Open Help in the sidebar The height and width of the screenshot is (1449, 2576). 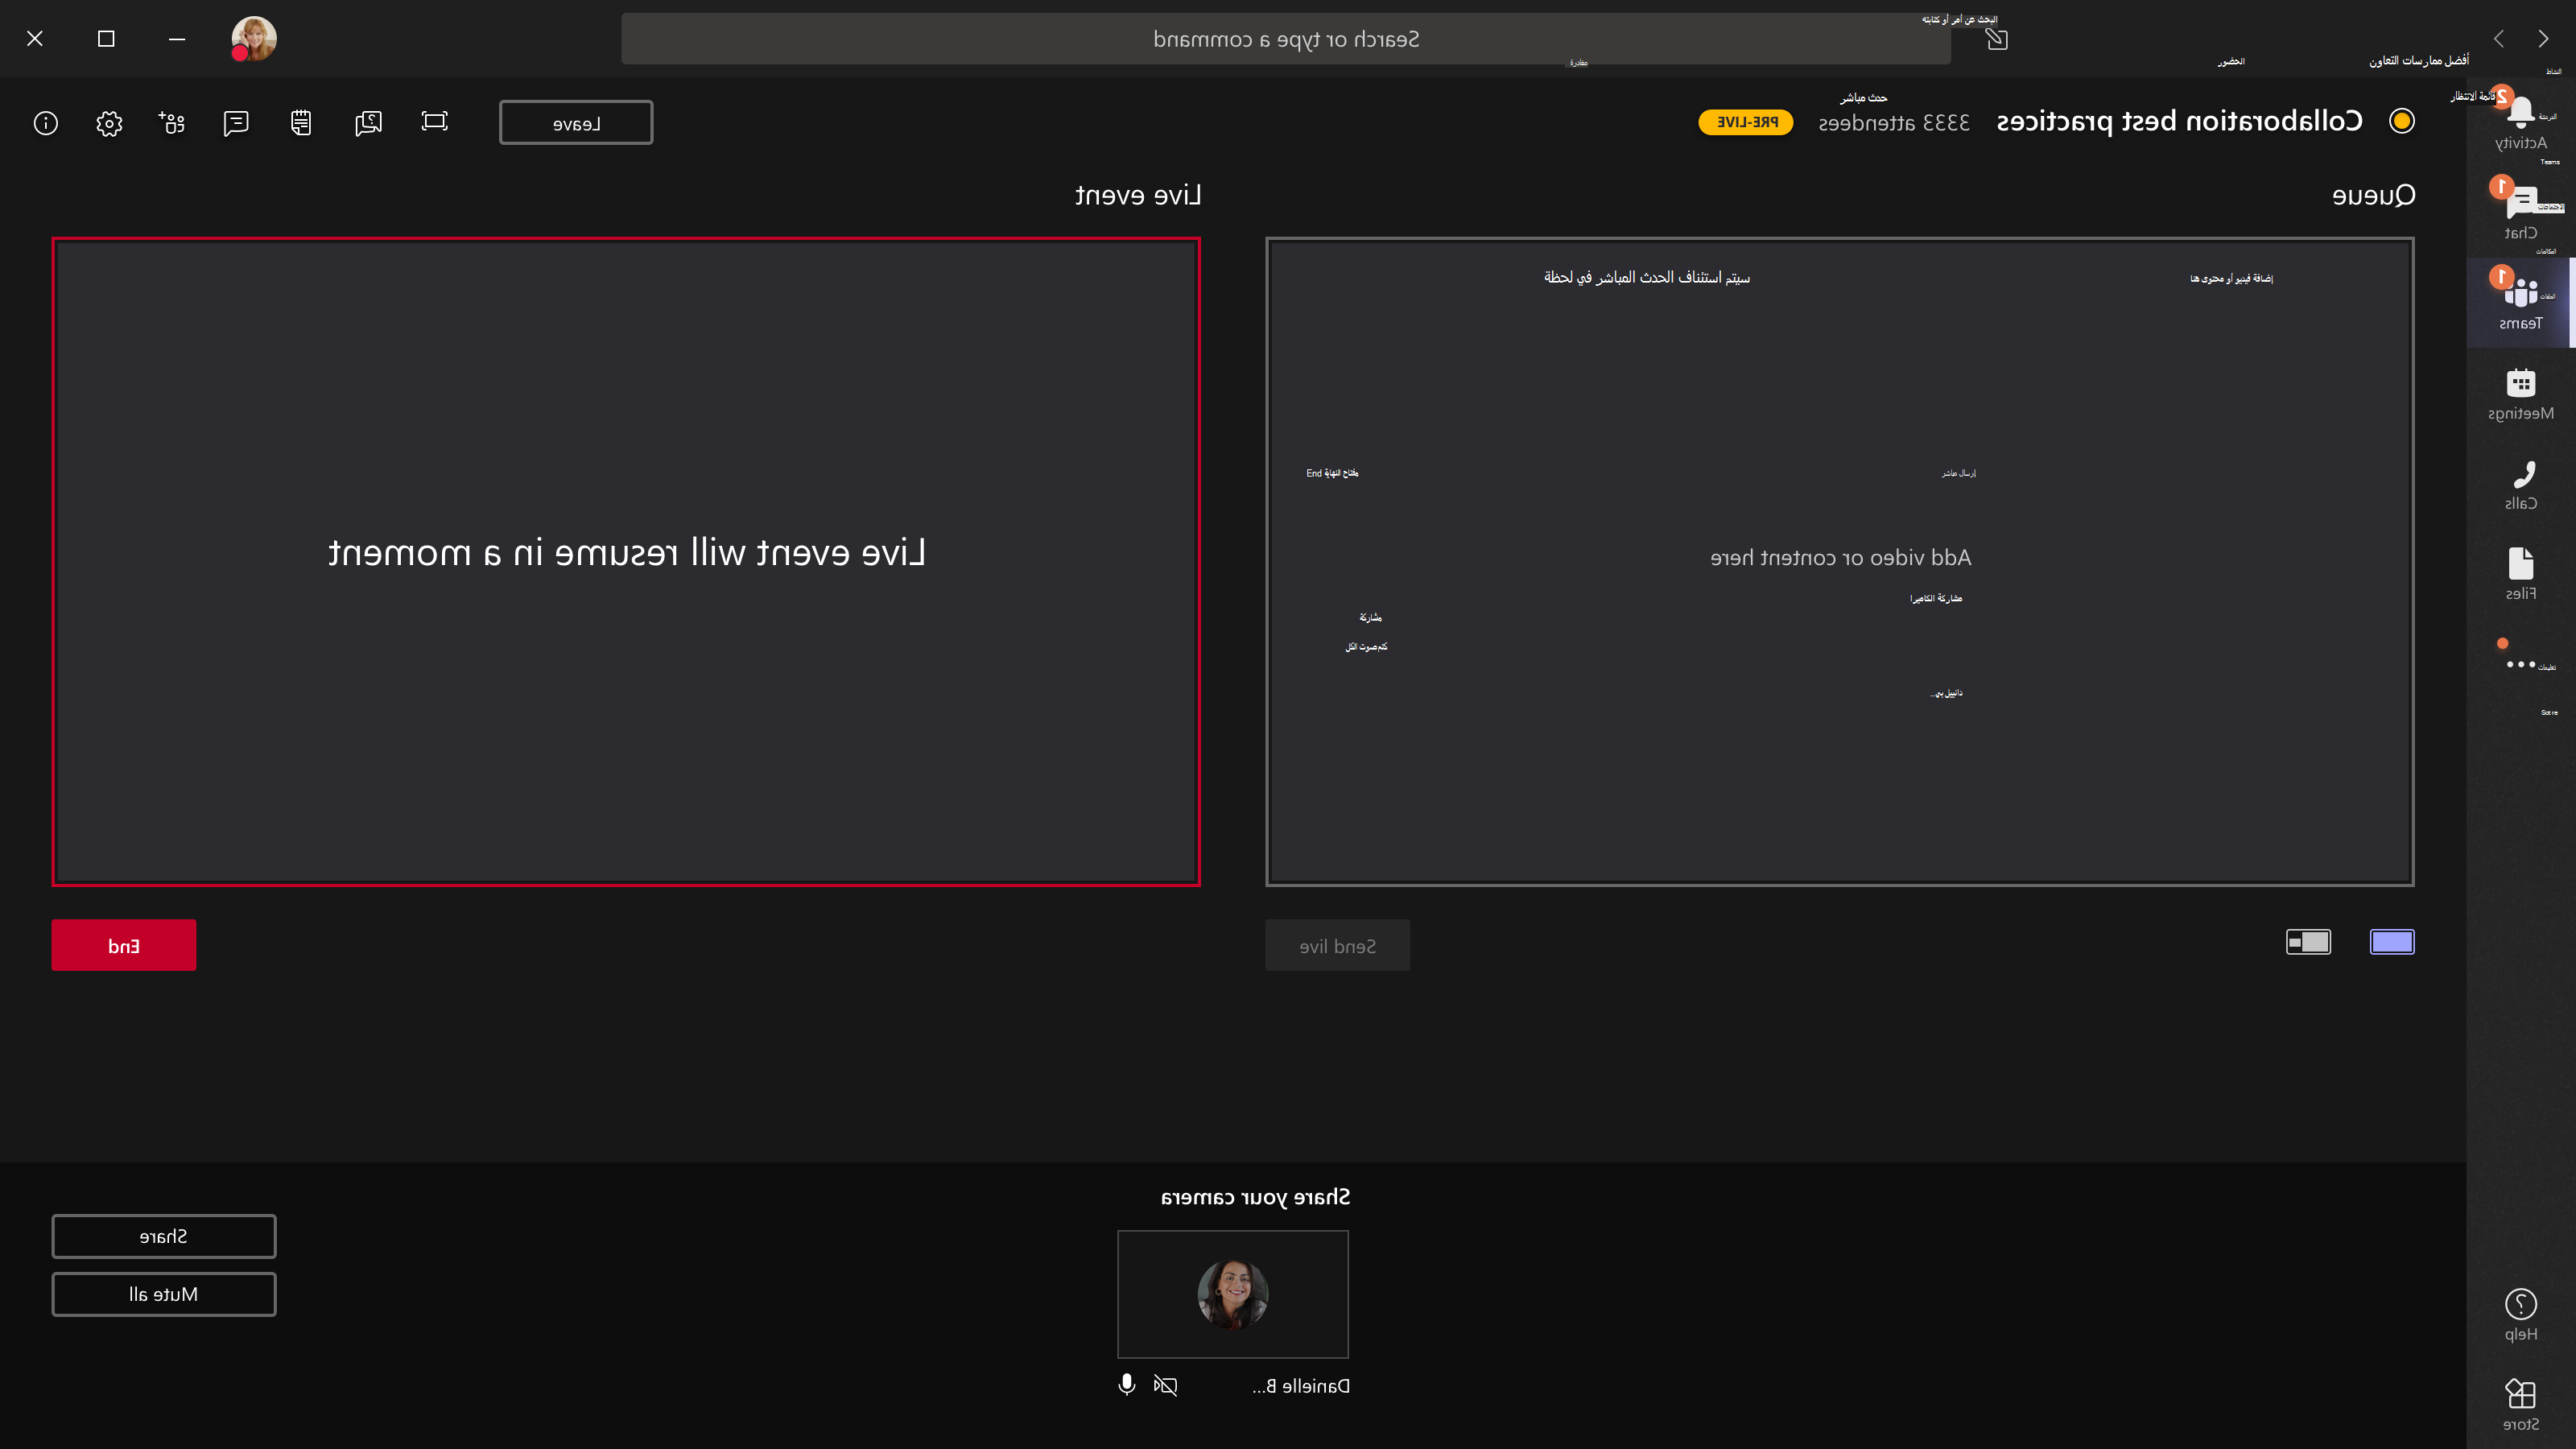[x=2520, y=1314]
